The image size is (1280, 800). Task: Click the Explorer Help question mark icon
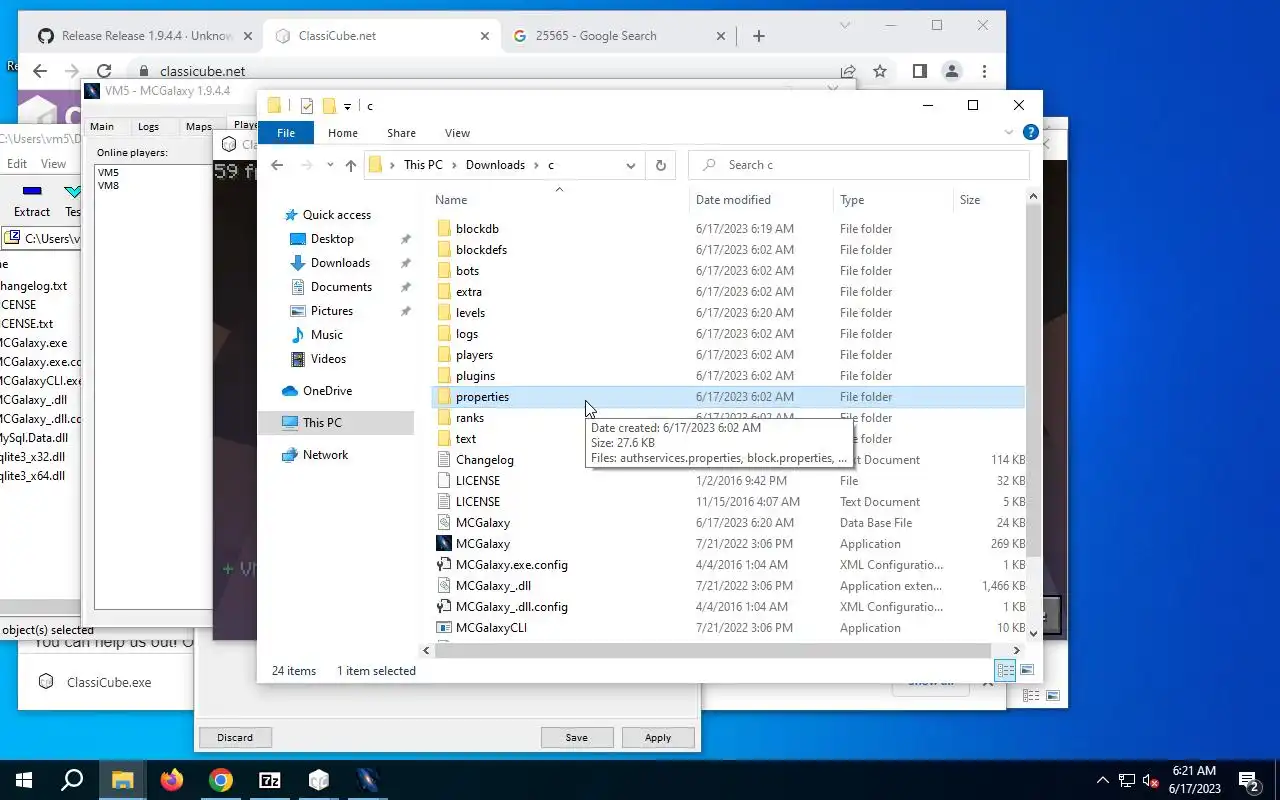(1031, 132)
